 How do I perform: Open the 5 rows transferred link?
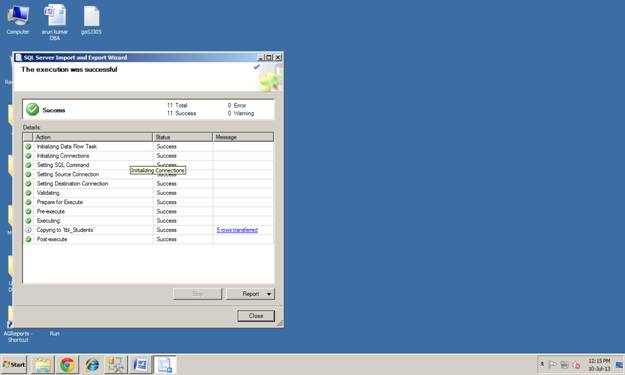click(x=237, y=230)
